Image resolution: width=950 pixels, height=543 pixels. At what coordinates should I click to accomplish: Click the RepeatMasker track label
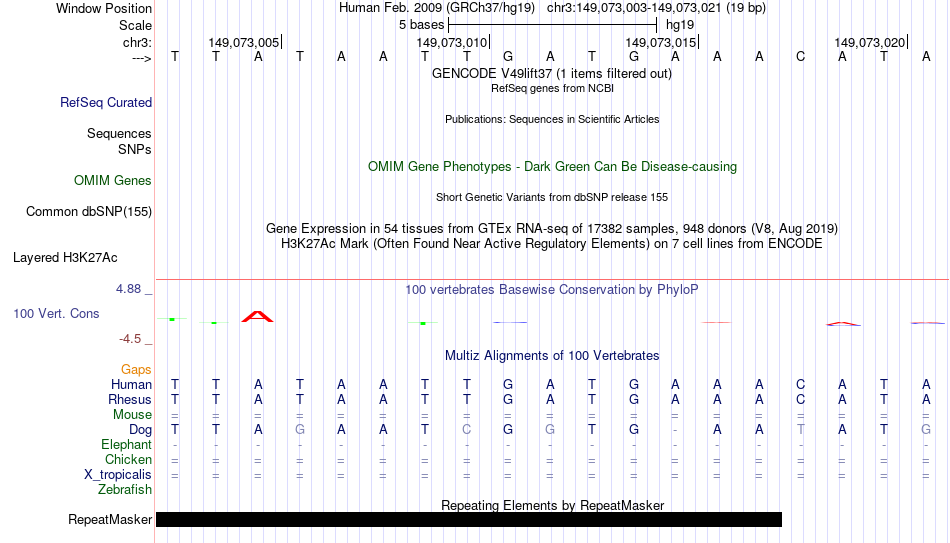click(x=110, y=519)
